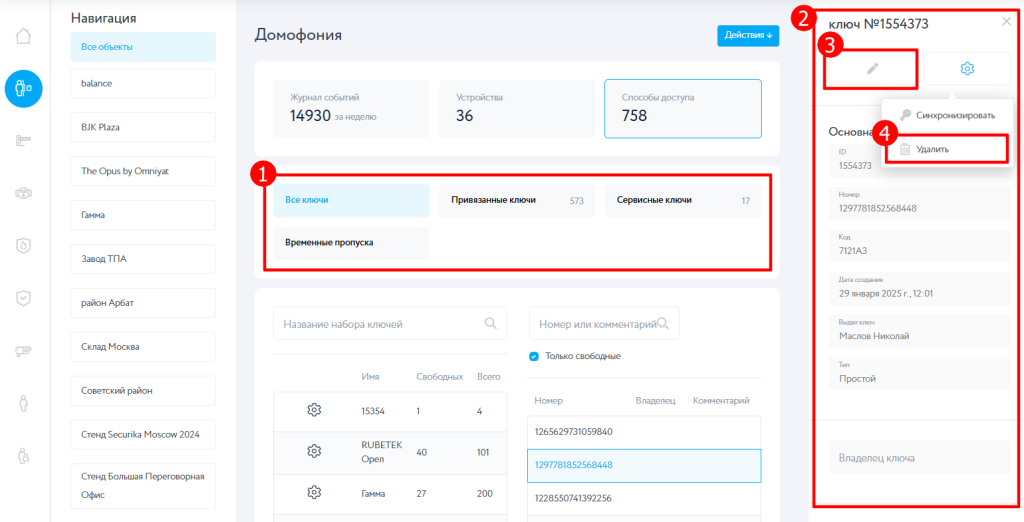Close the key №1554373 panel
Screen dimensions: 1024x522
[x=1007, y=22]
